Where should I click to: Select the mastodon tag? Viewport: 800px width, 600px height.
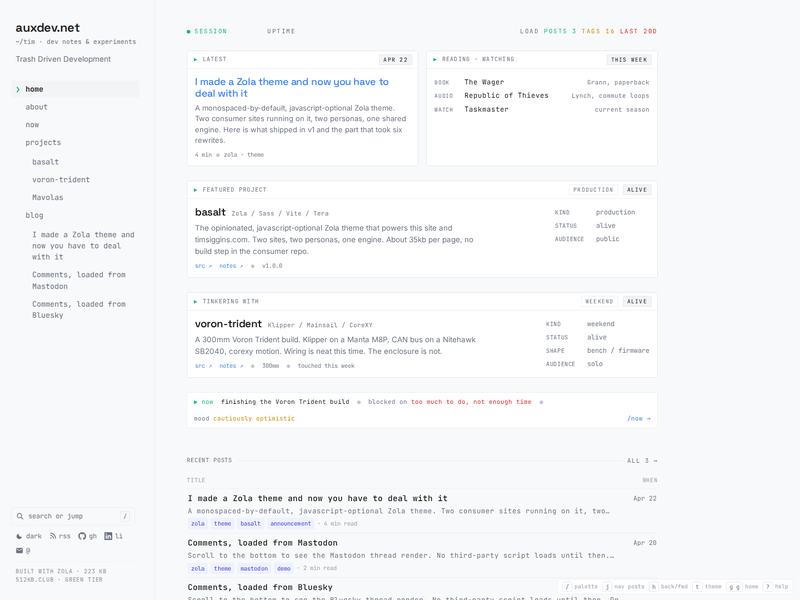tap(254, 568)
